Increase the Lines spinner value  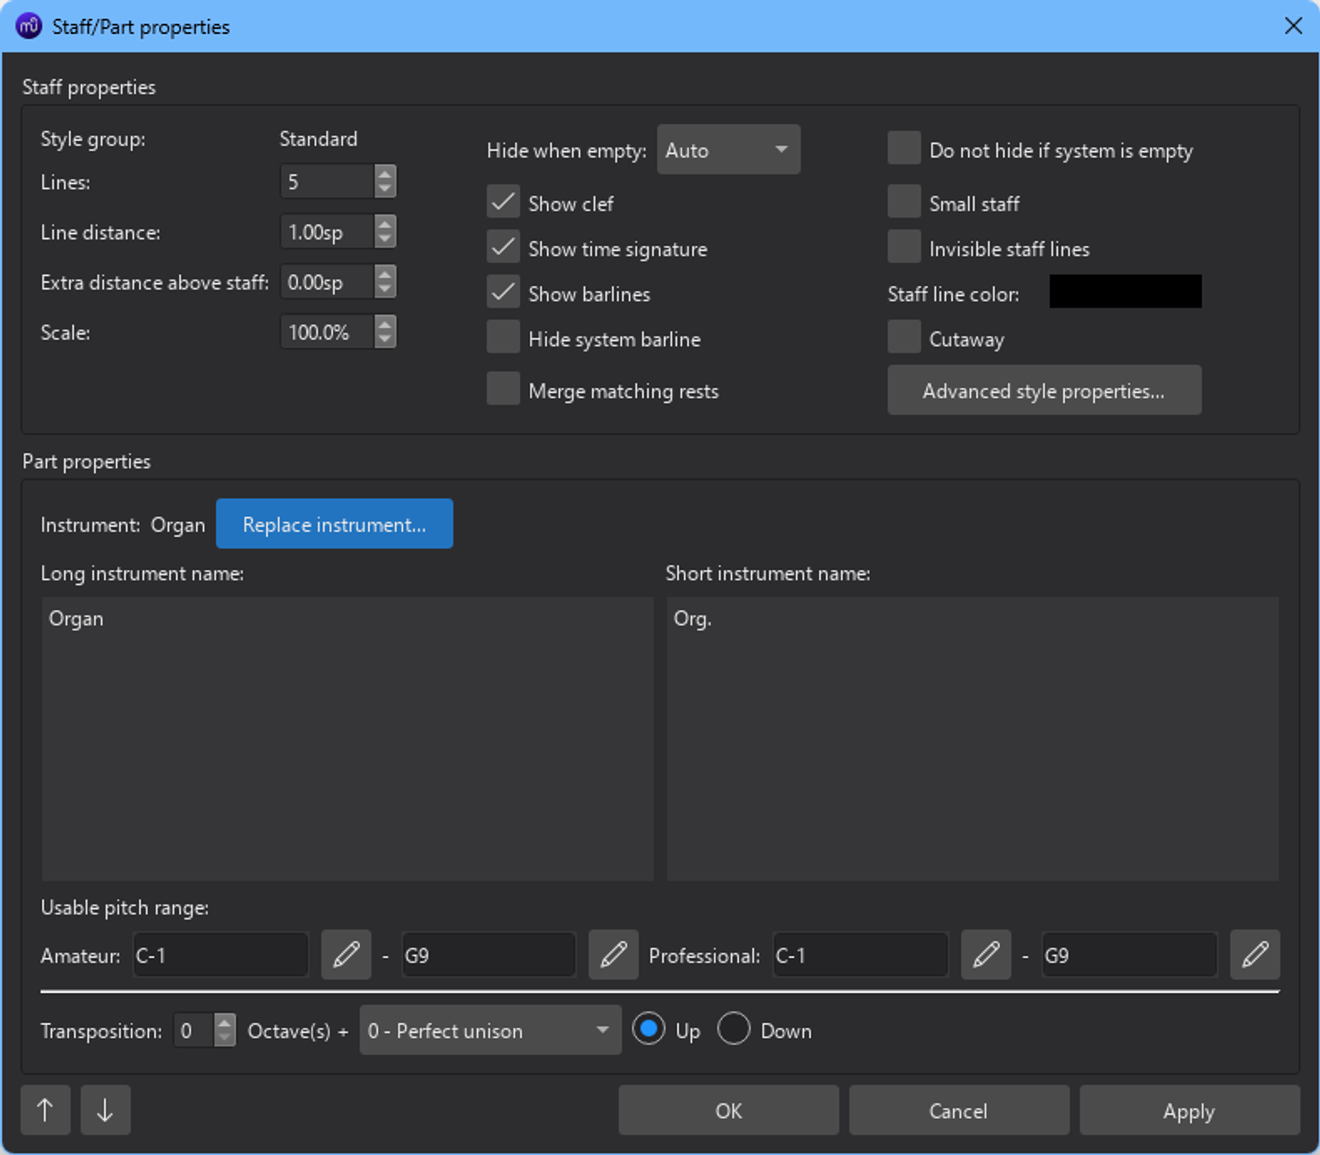[x=385, y=173]
